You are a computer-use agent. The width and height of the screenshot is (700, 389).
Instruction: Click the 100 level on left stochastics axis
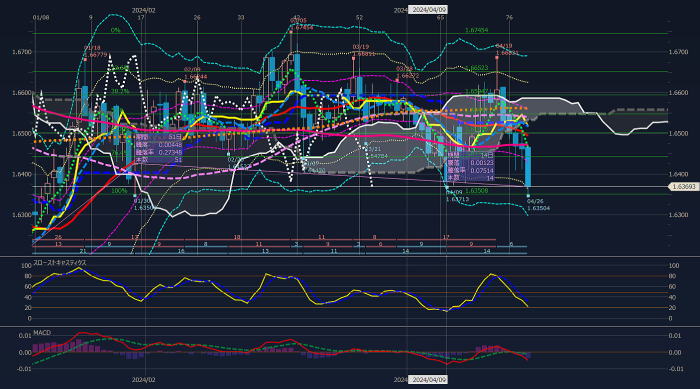pos(26,266)
